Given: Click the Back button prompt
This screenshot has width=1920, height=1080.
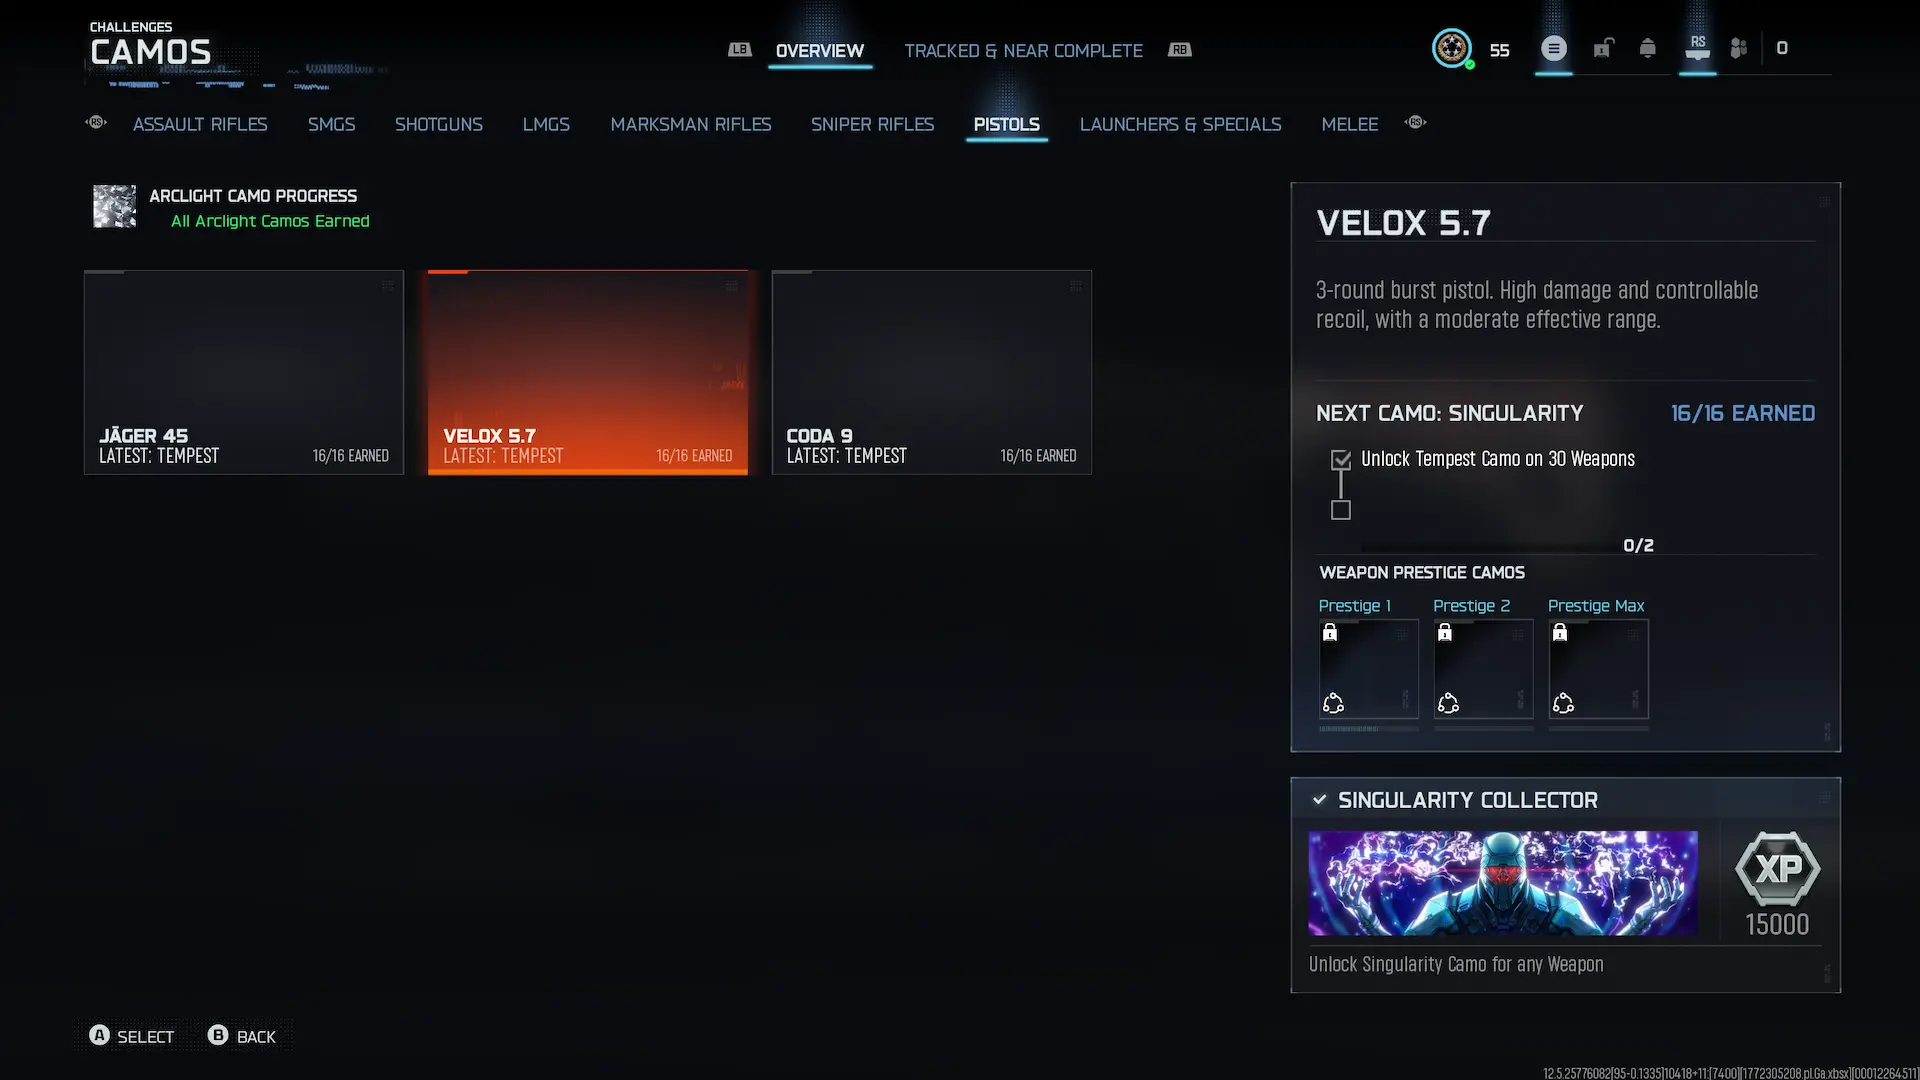Looking at the screenshot, I should [242, 1036].
